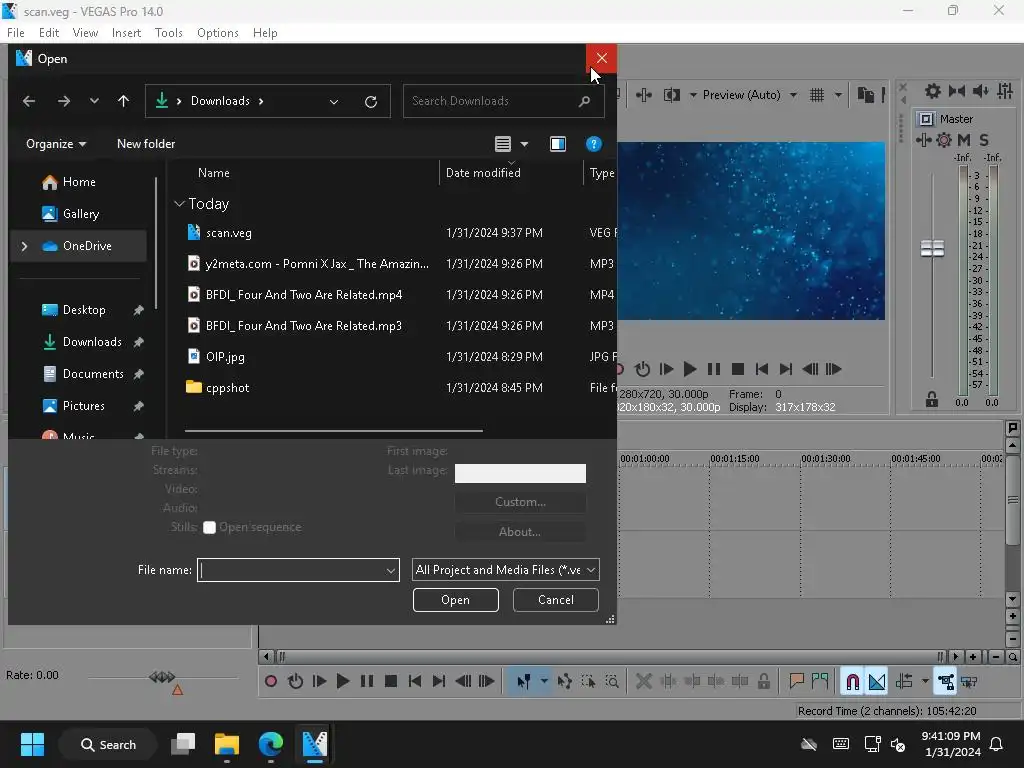Click the Delete (X) icon in the timeline toolbar
The height and width of the screenshot is (768, 1024).
point(644,682)
